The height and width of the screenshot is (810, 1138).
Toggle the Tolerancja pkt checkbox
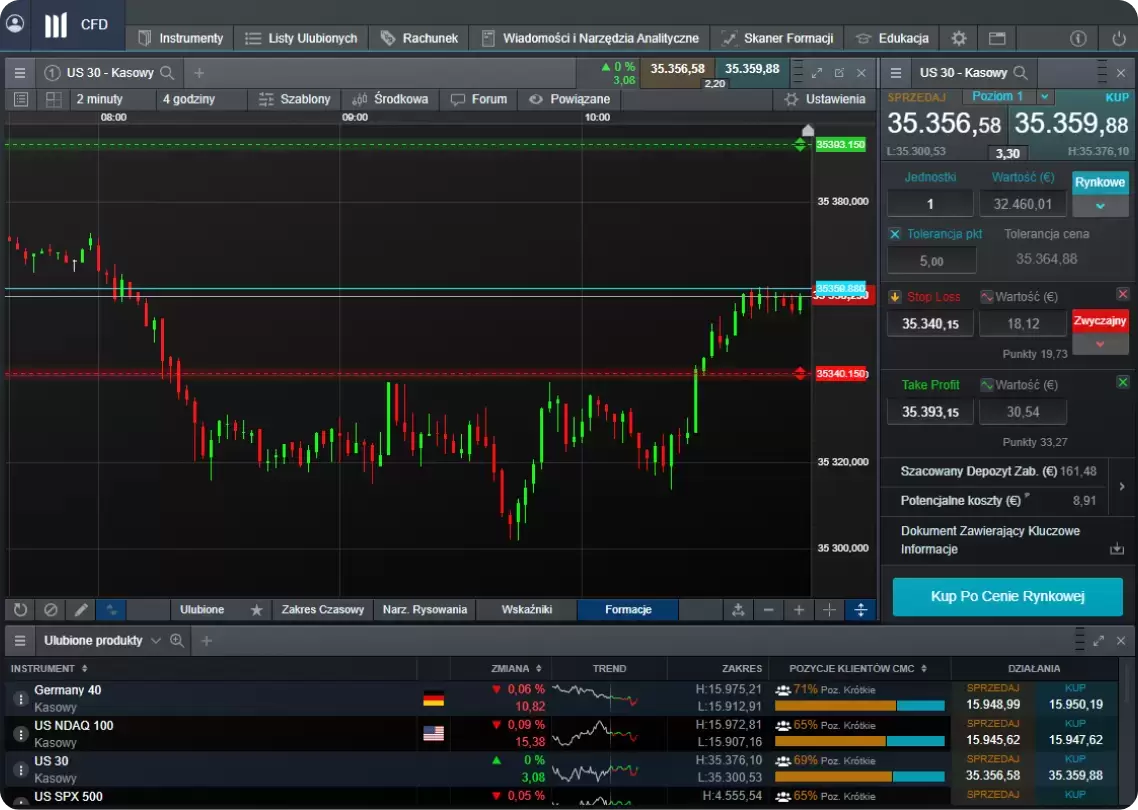895,234
